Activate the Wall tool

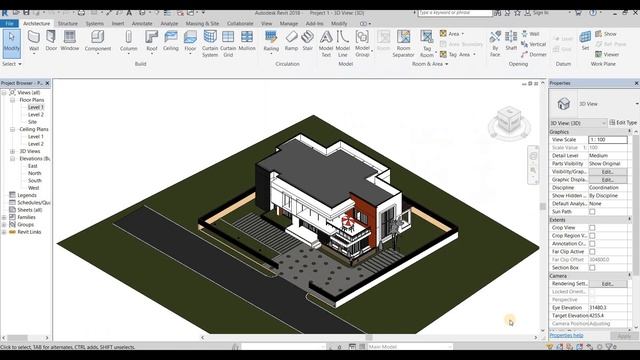[34, 42]
